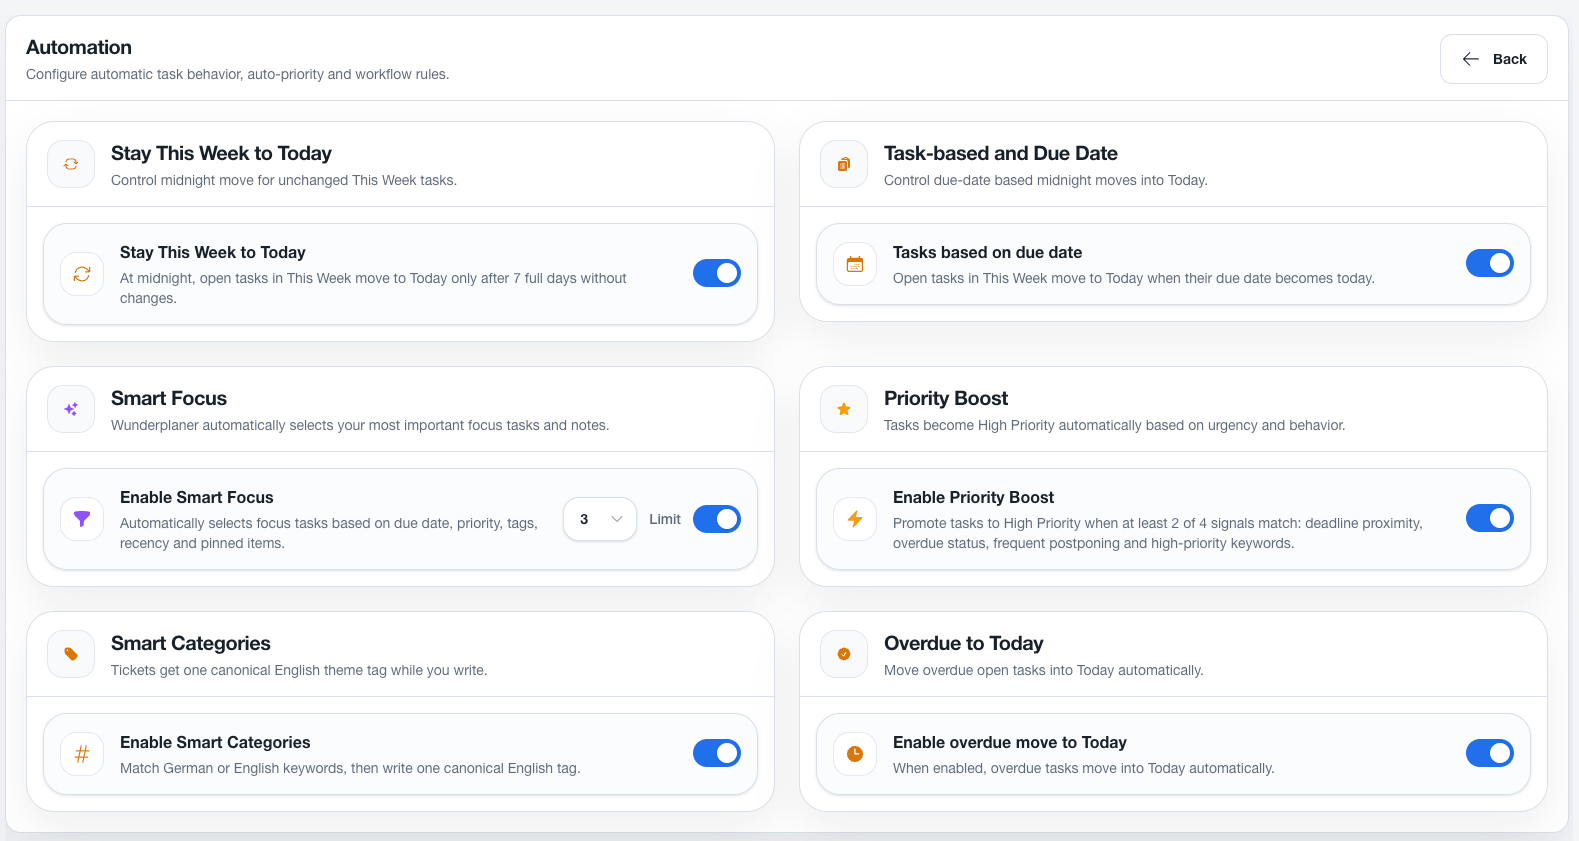Image resolution: width=1579 pixels, height=841 pixels.
Task: Click the Enable overdue move to Today label
Action: [x=1010, y=742]
